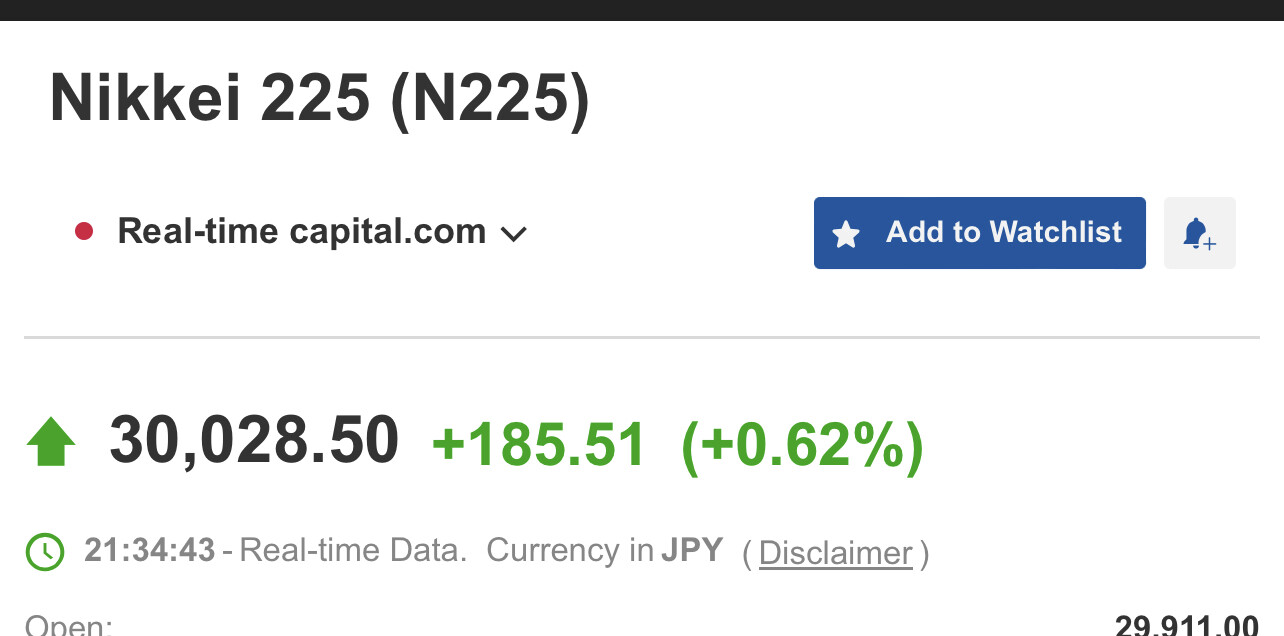
Task: Click the star icon on the watchlist button
Action: 846,234
